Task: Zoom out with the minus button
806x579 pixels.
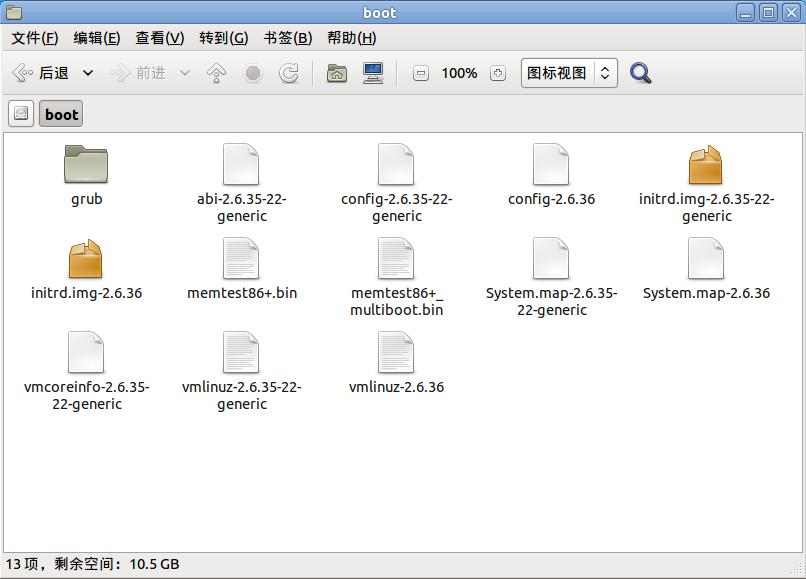Action: [x=420, y=73]
